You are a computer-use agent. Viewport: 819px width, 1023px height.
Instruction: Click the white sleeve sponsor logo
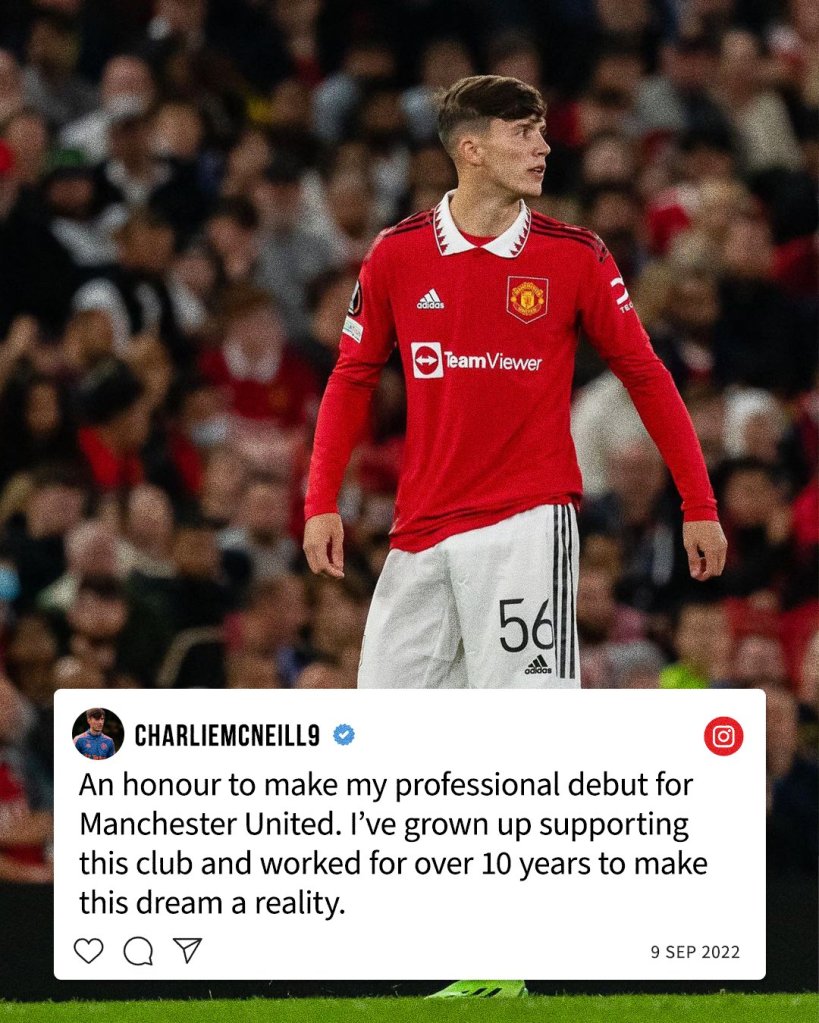(x=620, y=292)
